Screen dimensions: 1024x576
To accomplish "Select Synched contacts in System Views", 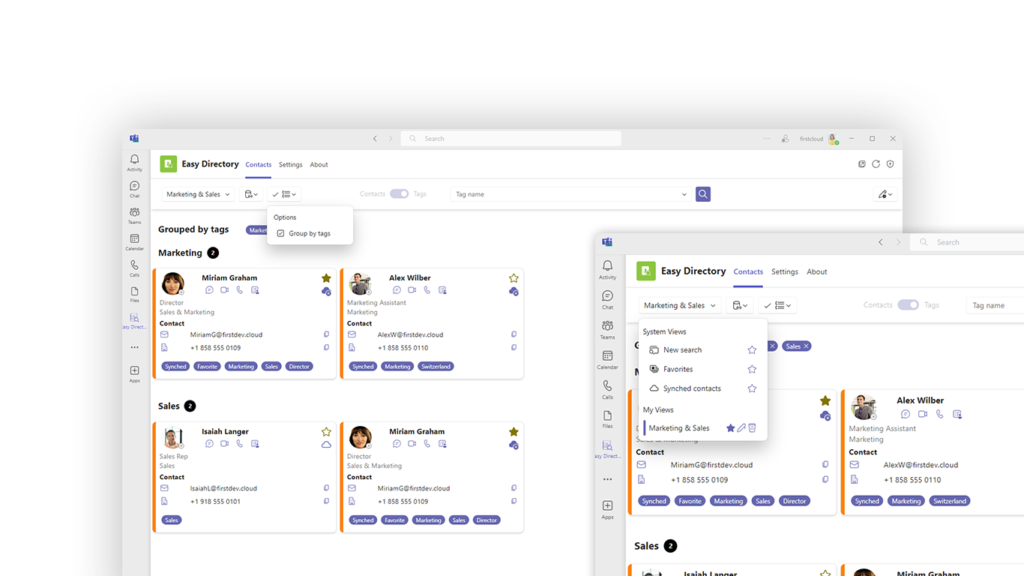I will (692, 389).
